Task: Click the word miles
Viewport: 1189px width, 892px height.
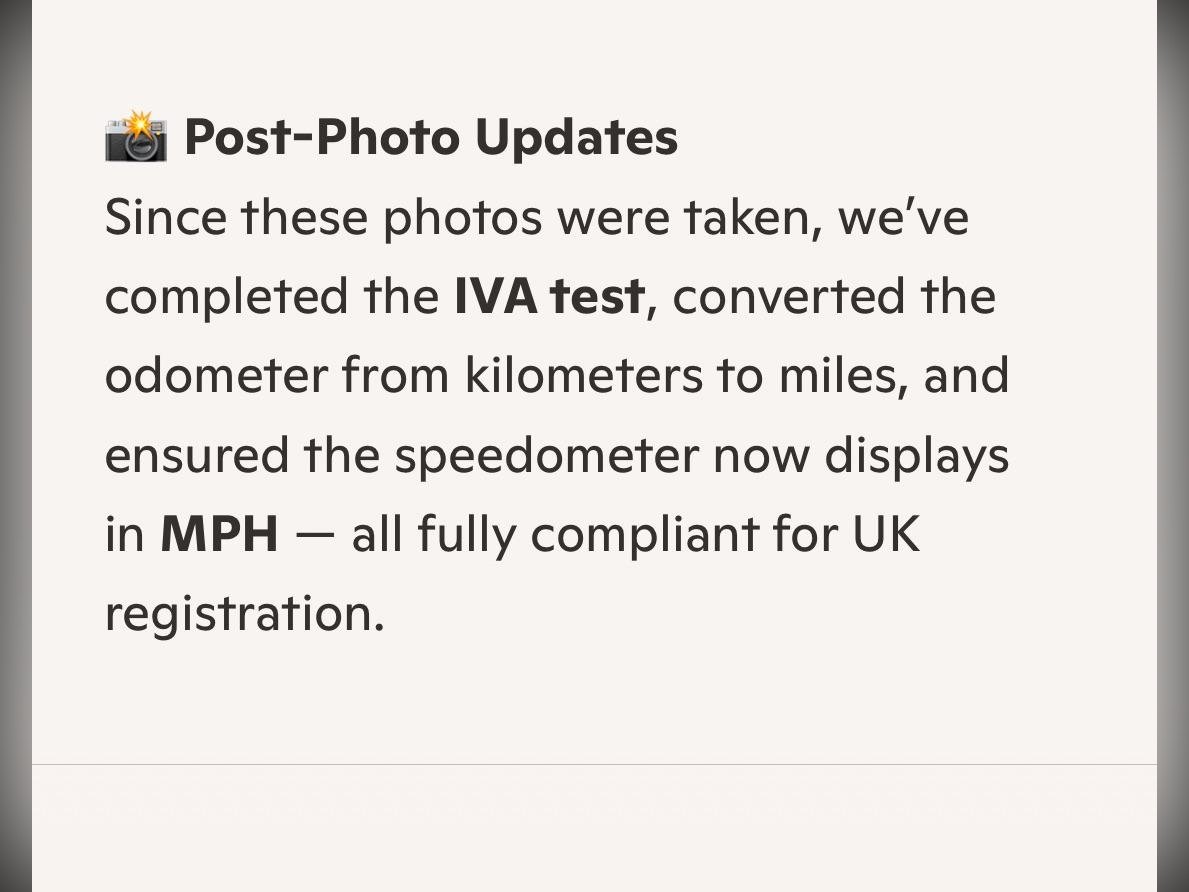Action: coord(843,375)
